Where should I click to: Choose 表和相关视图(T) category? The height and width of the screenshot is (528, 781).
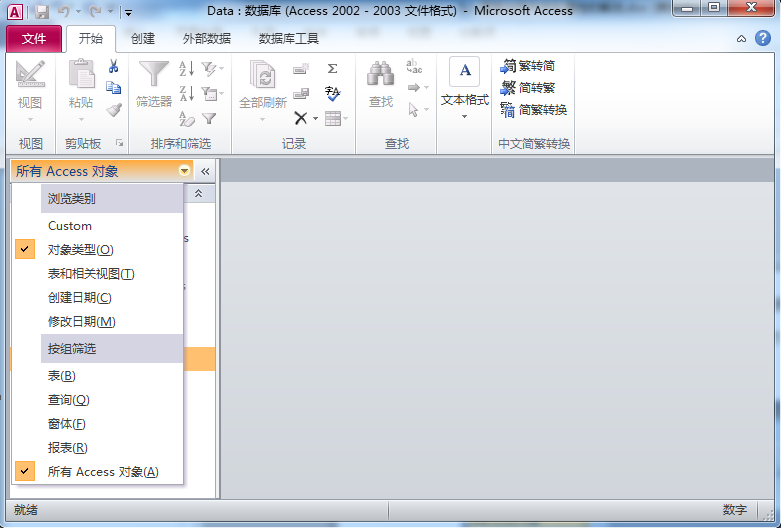pos(98,273)
